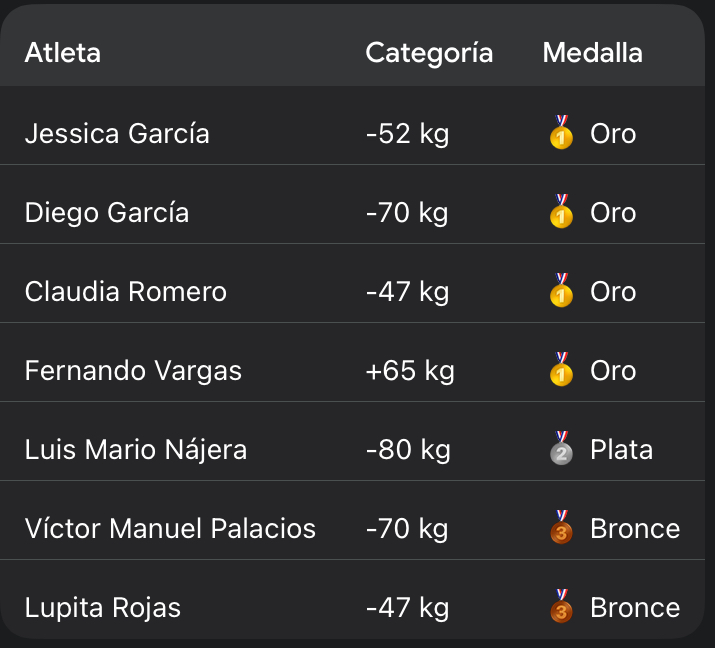This screenshot has height=648, width=715.
Task: Click Diego García's gold medal icon
Action: point(561,212)
